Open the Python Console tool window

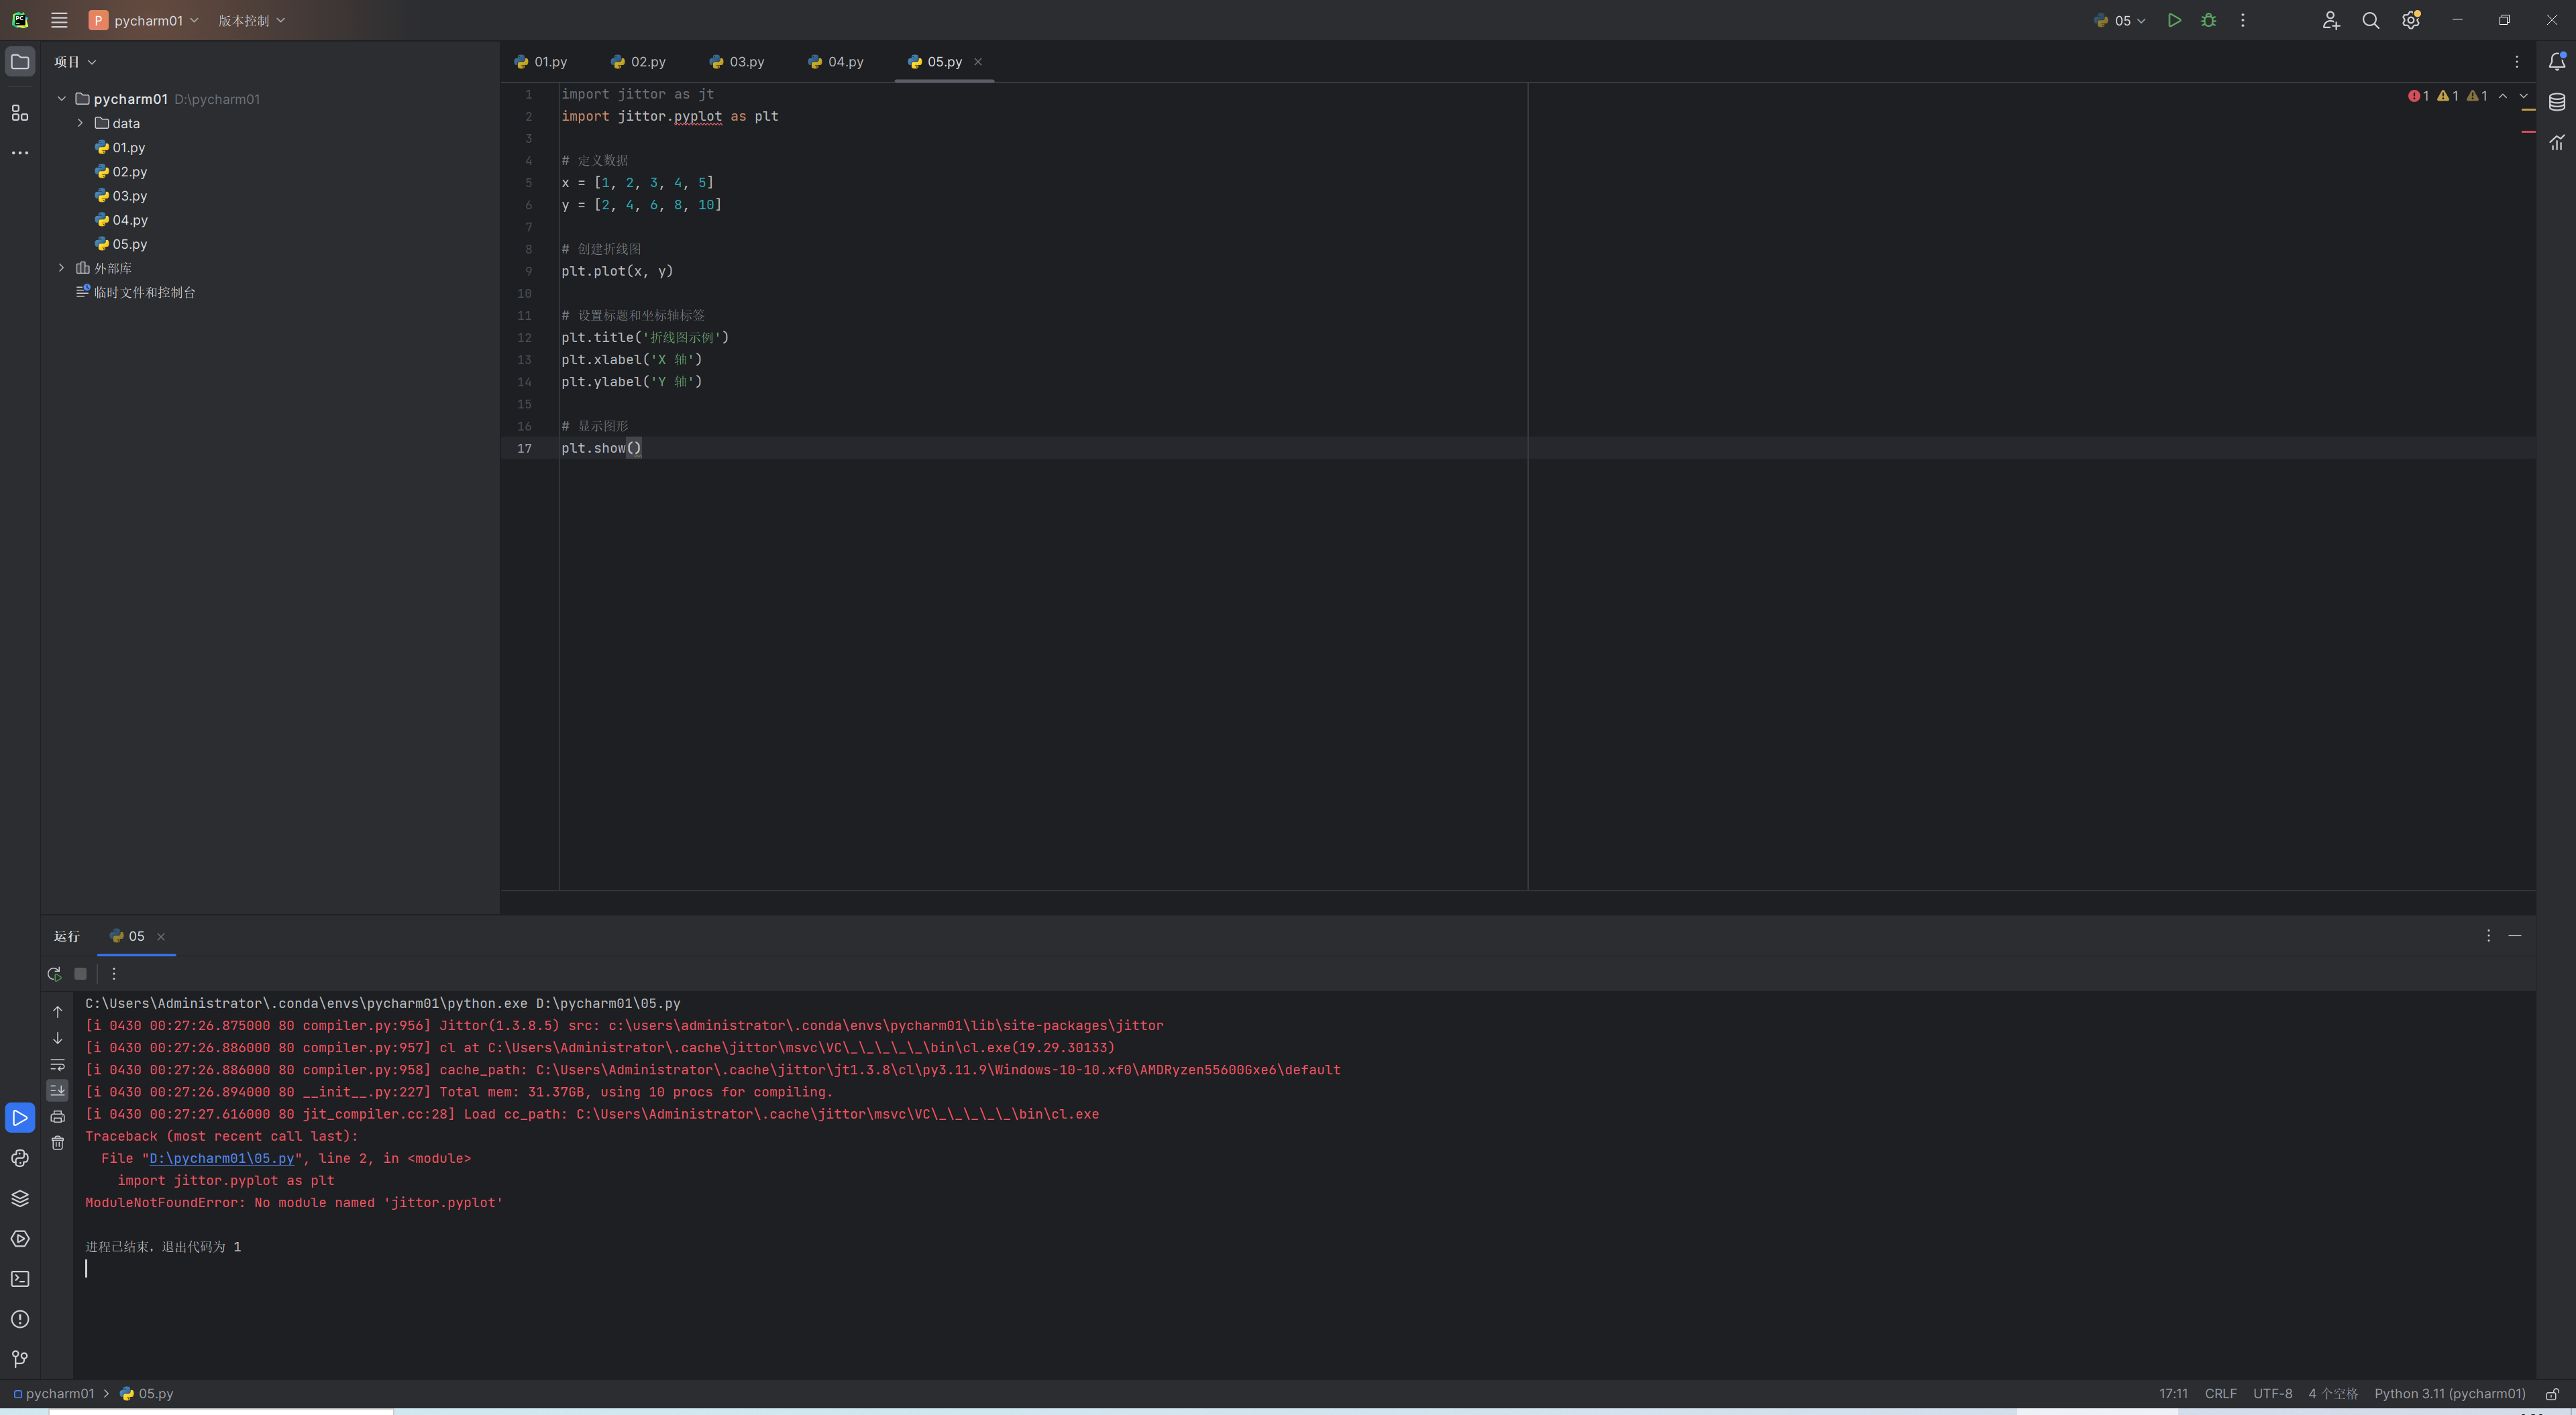(x=20, y=1158)
